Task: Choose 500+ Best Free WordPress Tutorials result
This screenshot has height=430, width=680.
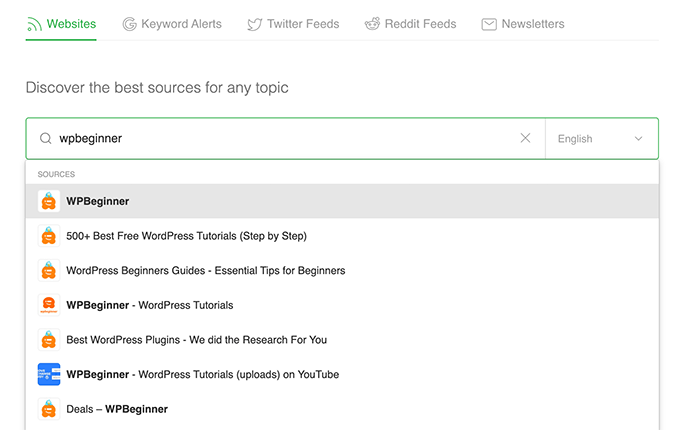Action: tap(342, 236)
